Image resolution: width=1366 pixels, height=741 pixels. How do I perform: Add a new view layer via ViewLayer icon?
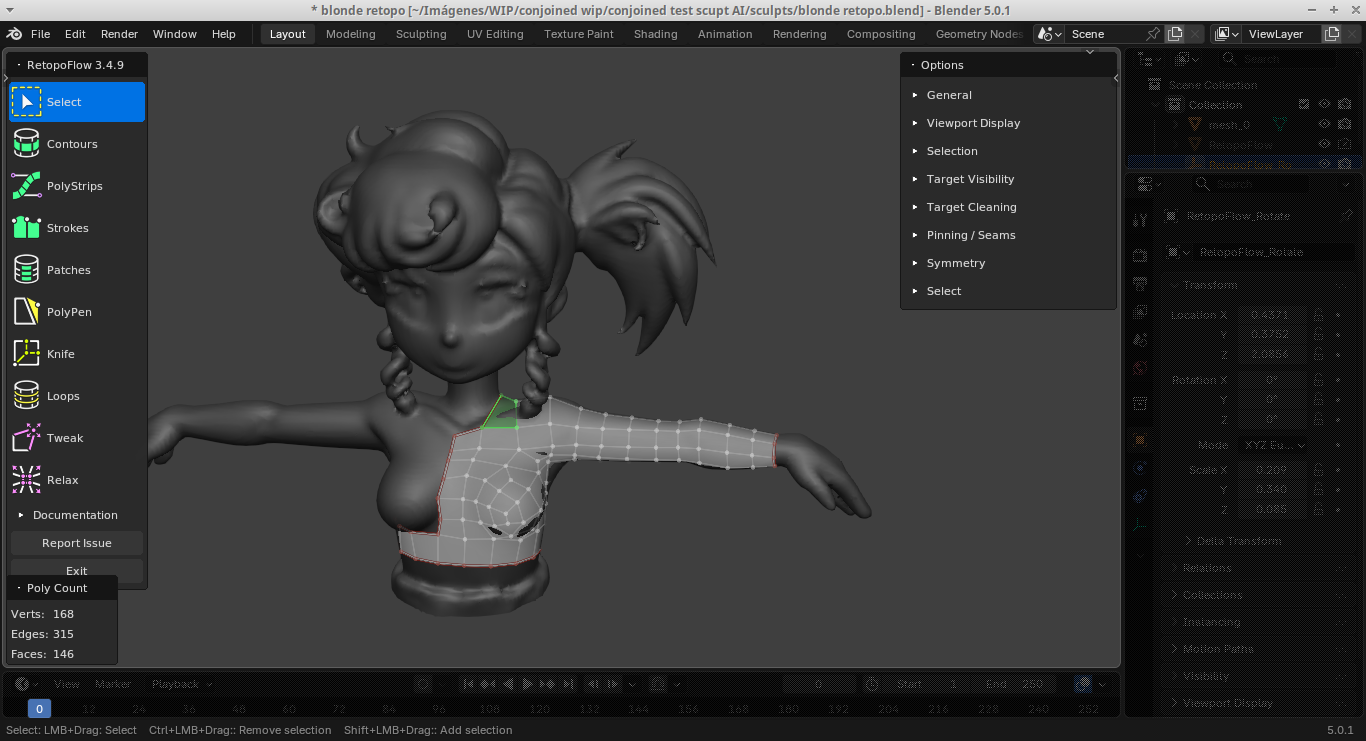(x=1332, y=34)
